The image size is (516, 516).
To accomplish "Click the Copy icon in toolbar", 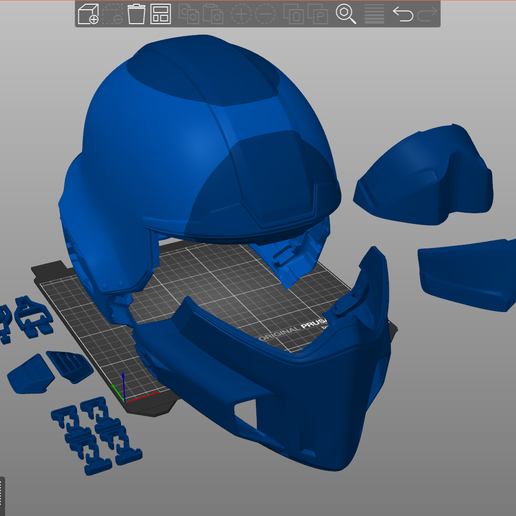I will [188, 14].
